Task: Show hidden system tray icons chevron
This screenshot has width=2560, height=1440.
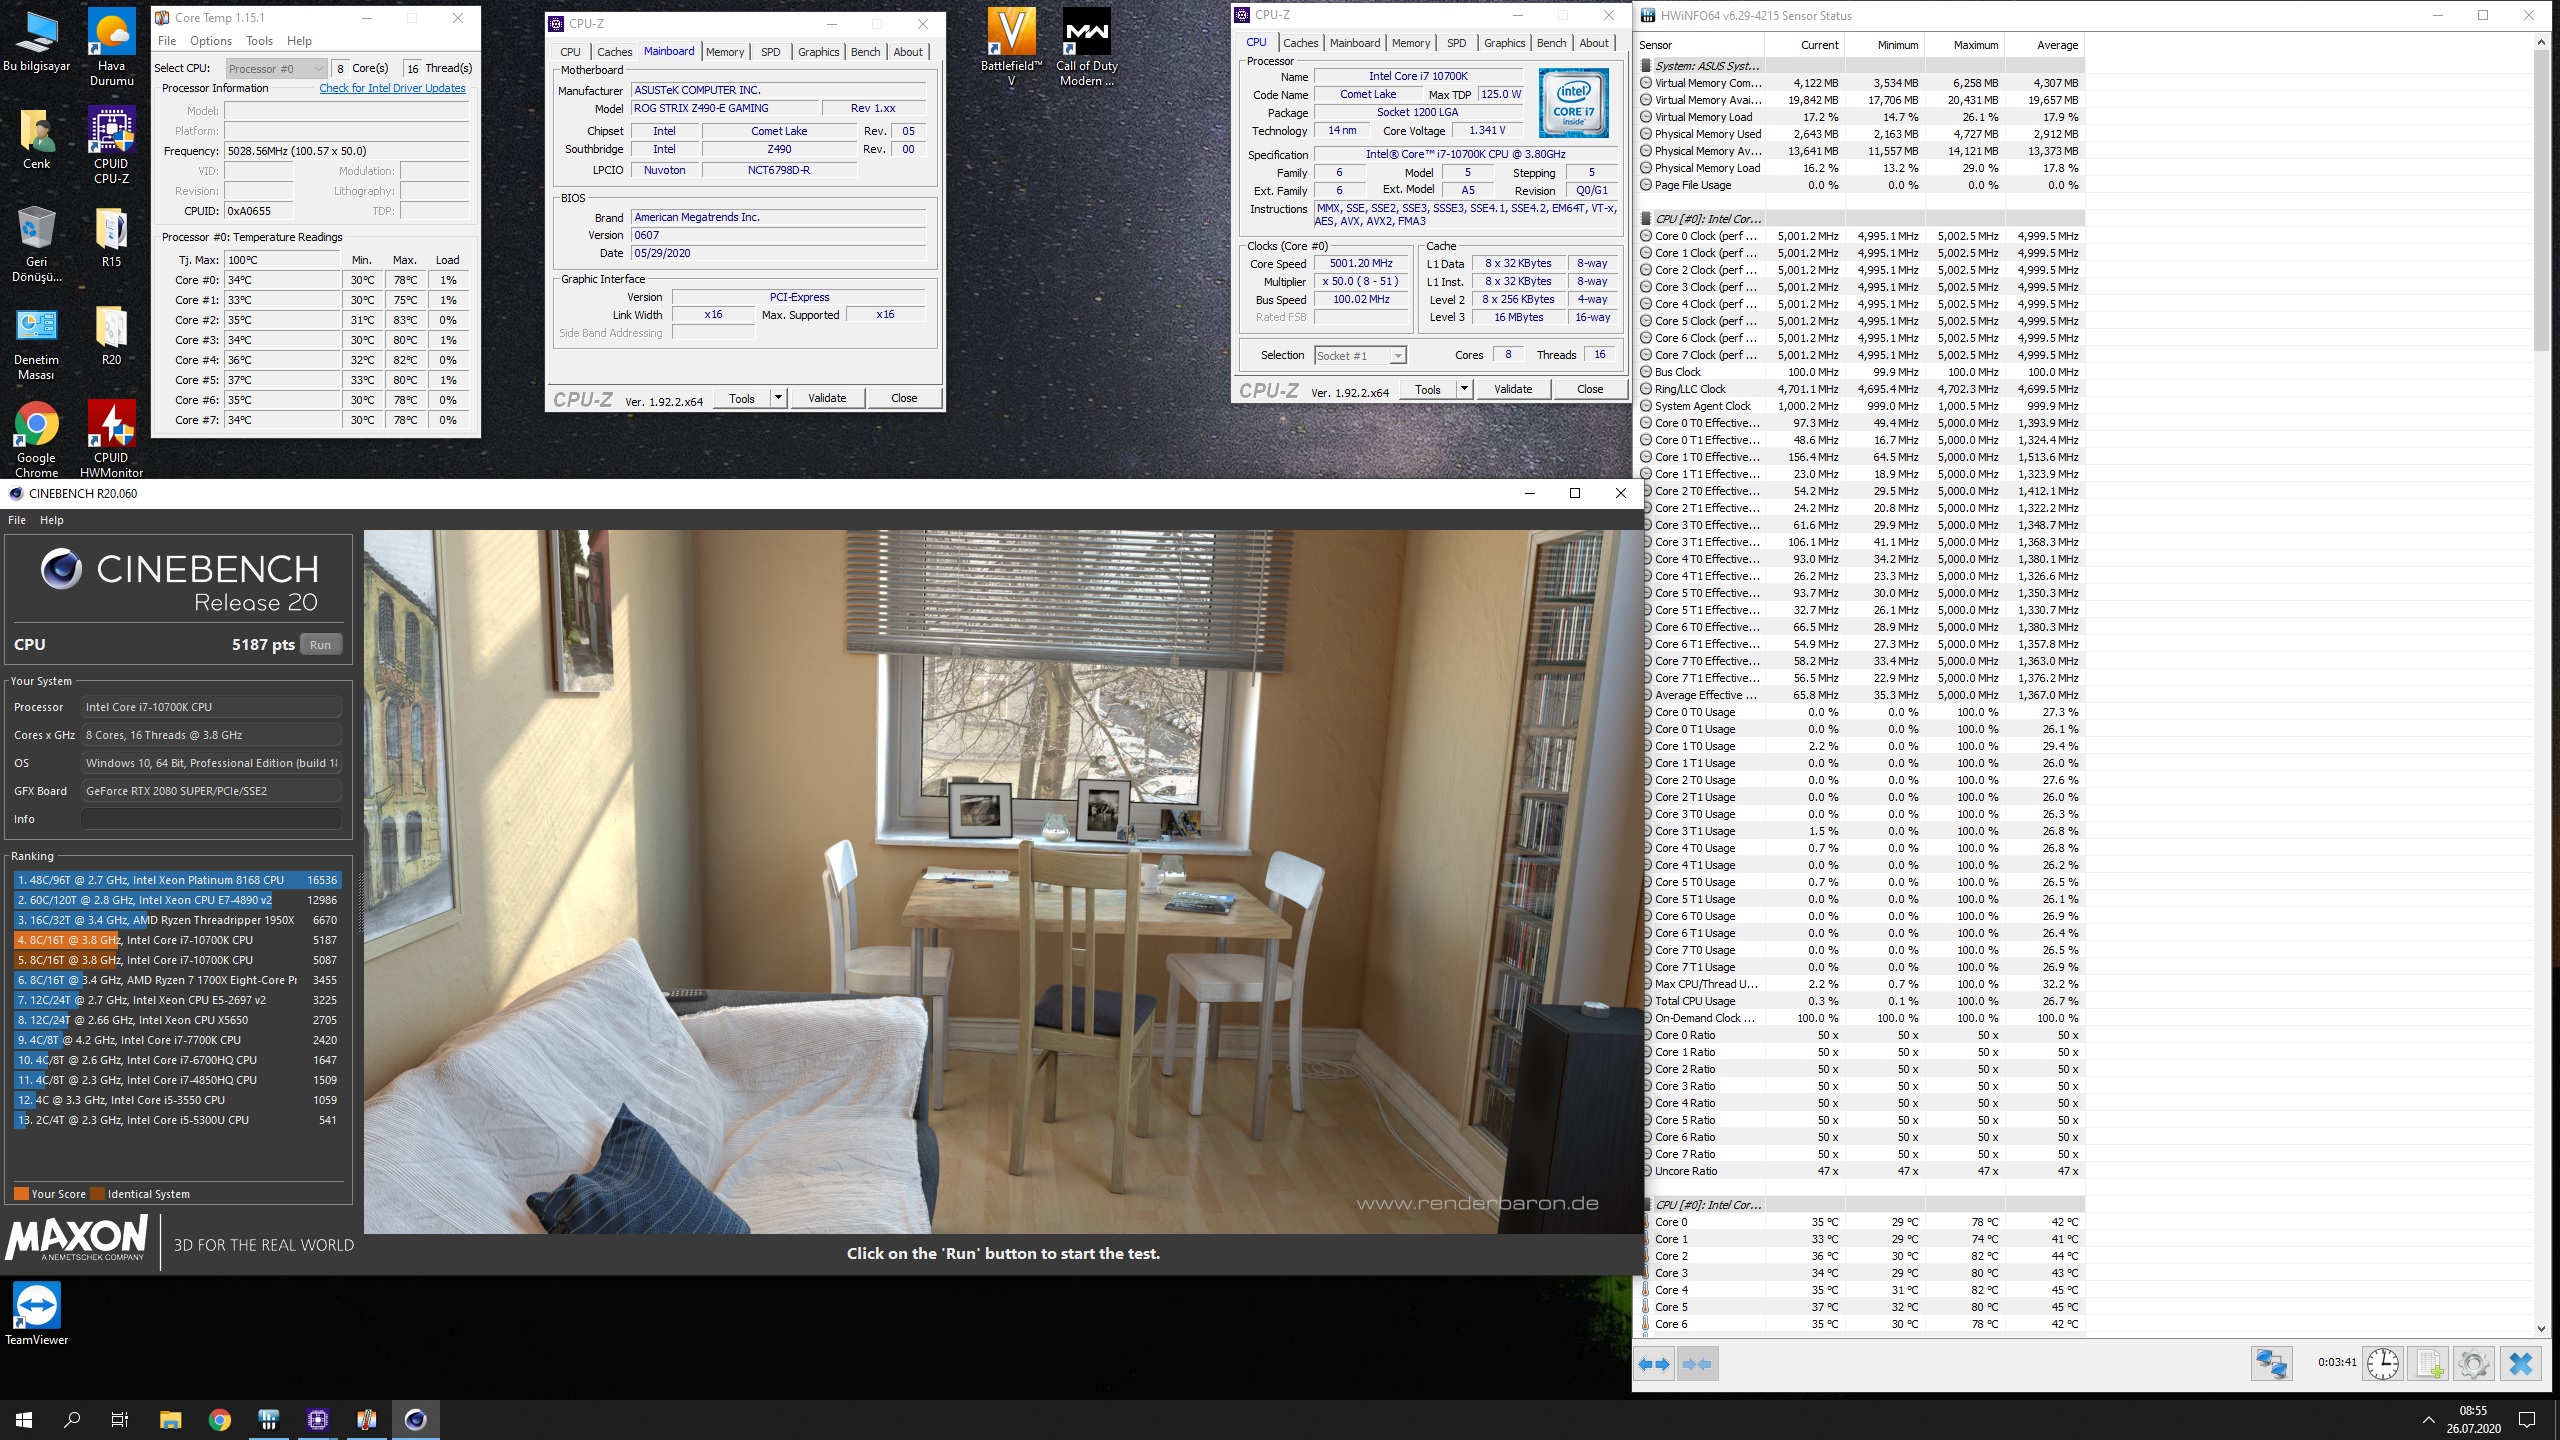Action: point(2428,1419)
